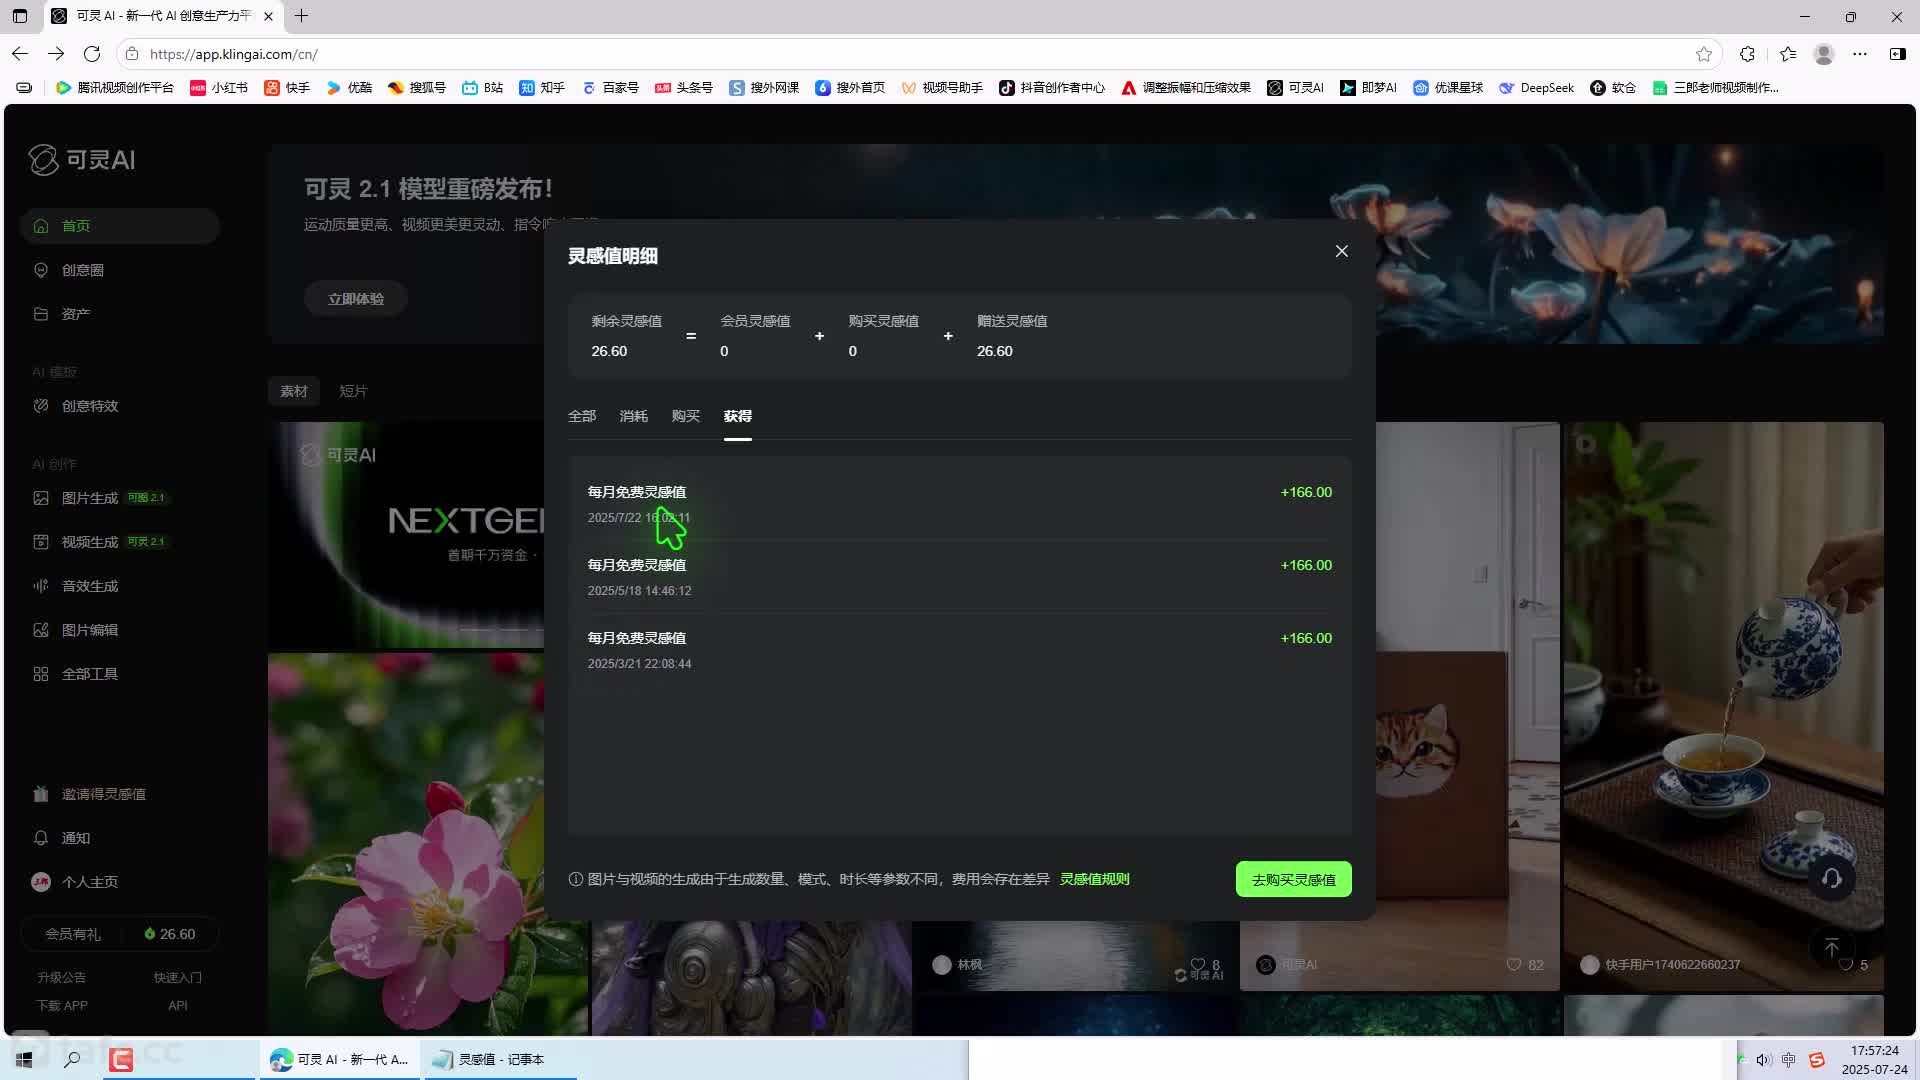
Task: Click the 邀请得灵感值 gift item
Action: (x=103, y=794)
